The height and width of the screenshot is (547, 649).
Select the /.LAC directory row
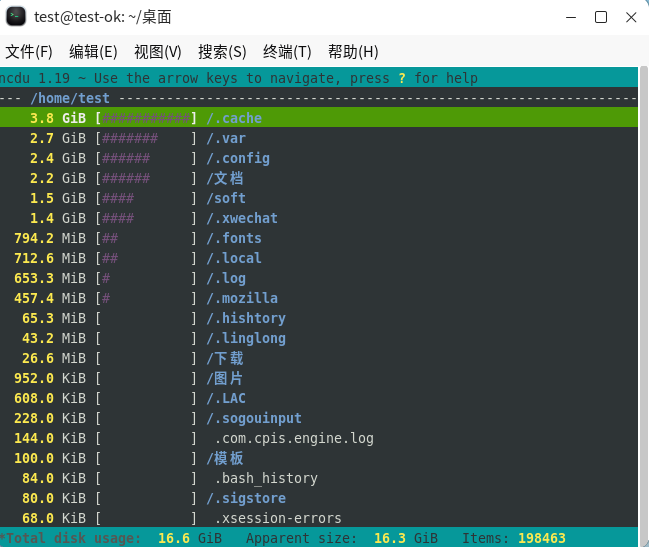(319, 398)
